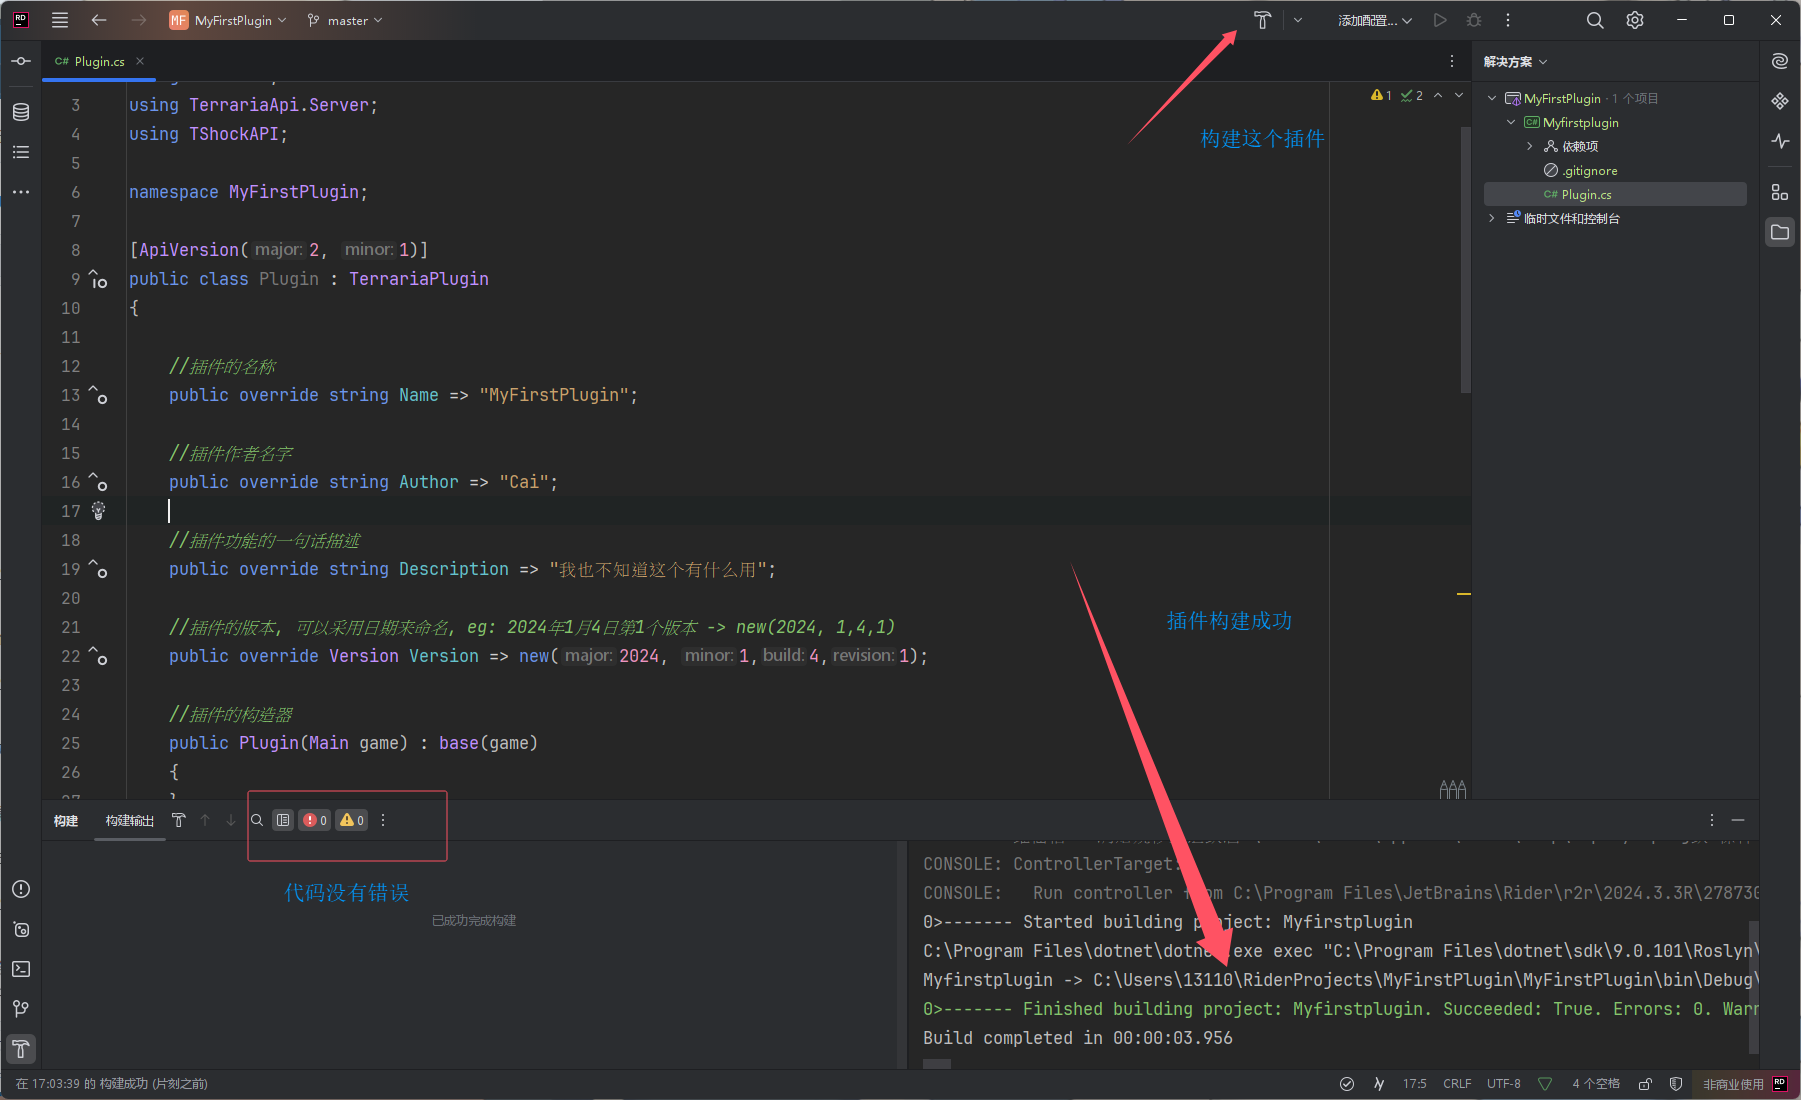Go to next highlighted problem arrow

click(1459, 95)
